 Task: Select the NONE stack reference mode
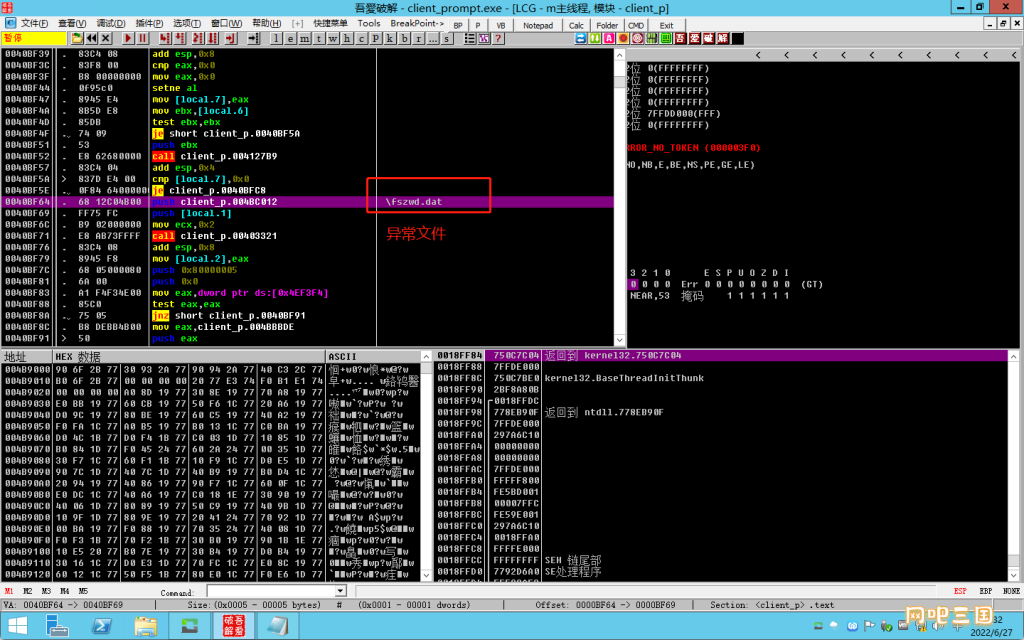[1011, 591]
